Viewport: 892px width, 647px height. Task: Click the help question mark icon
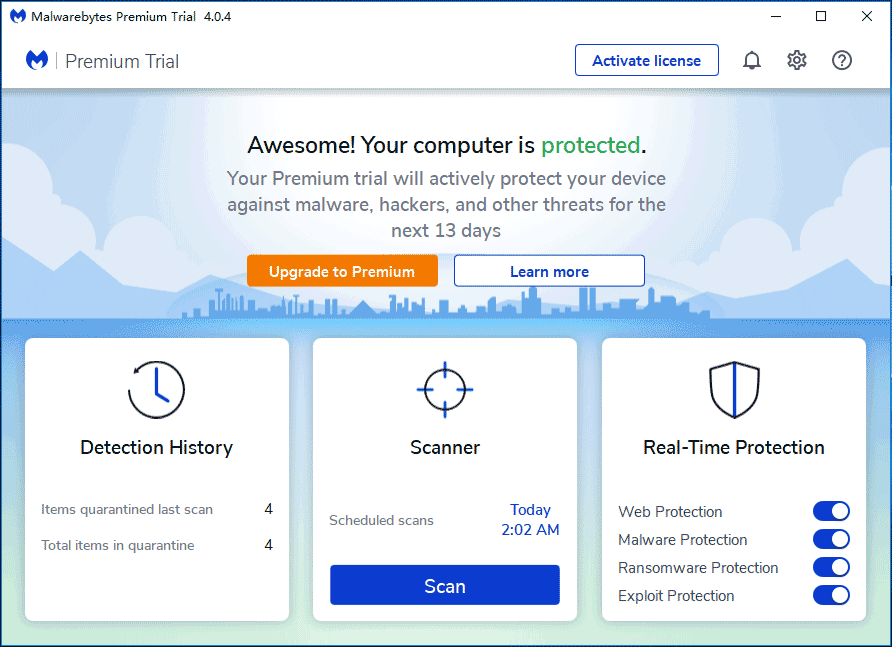click(x=841, y=60)
